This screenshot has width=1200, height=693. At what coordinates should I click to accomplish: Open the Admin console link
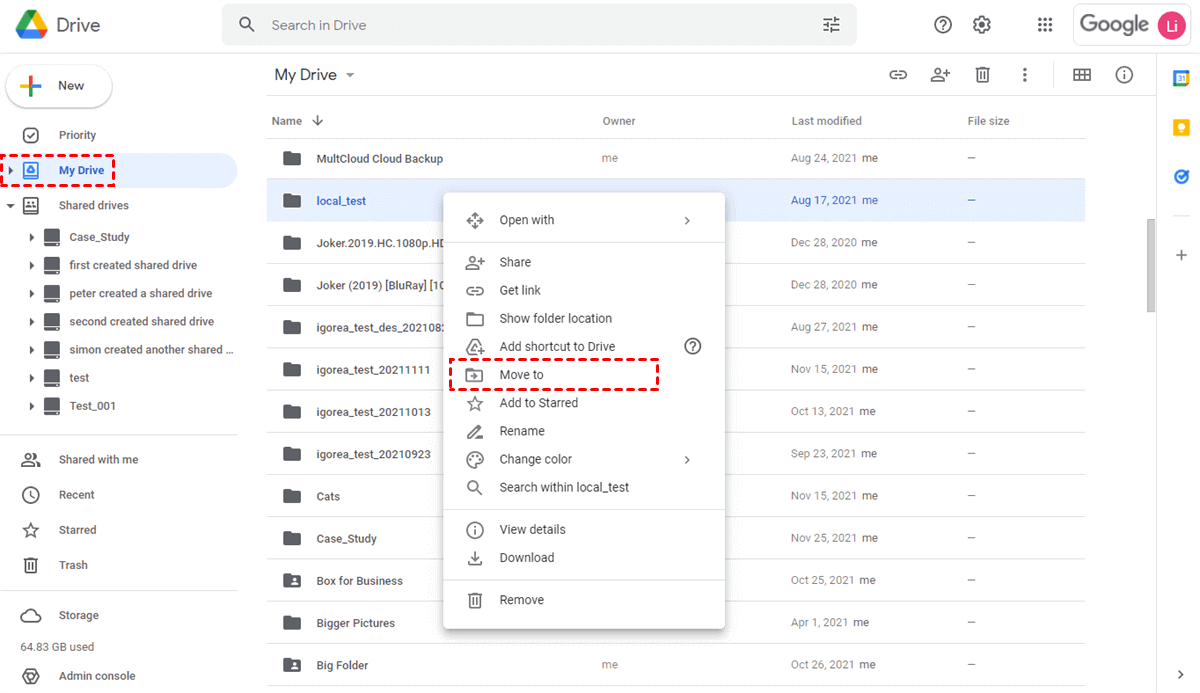(x=96, y=676)
